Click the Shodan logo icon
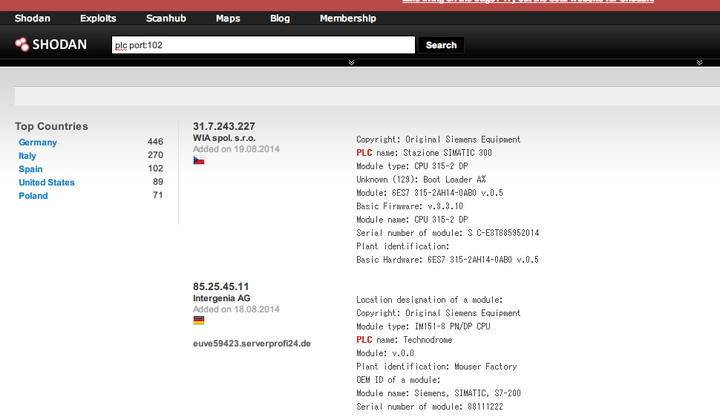The width and height of the screenshot is (720, 417). 22,45
